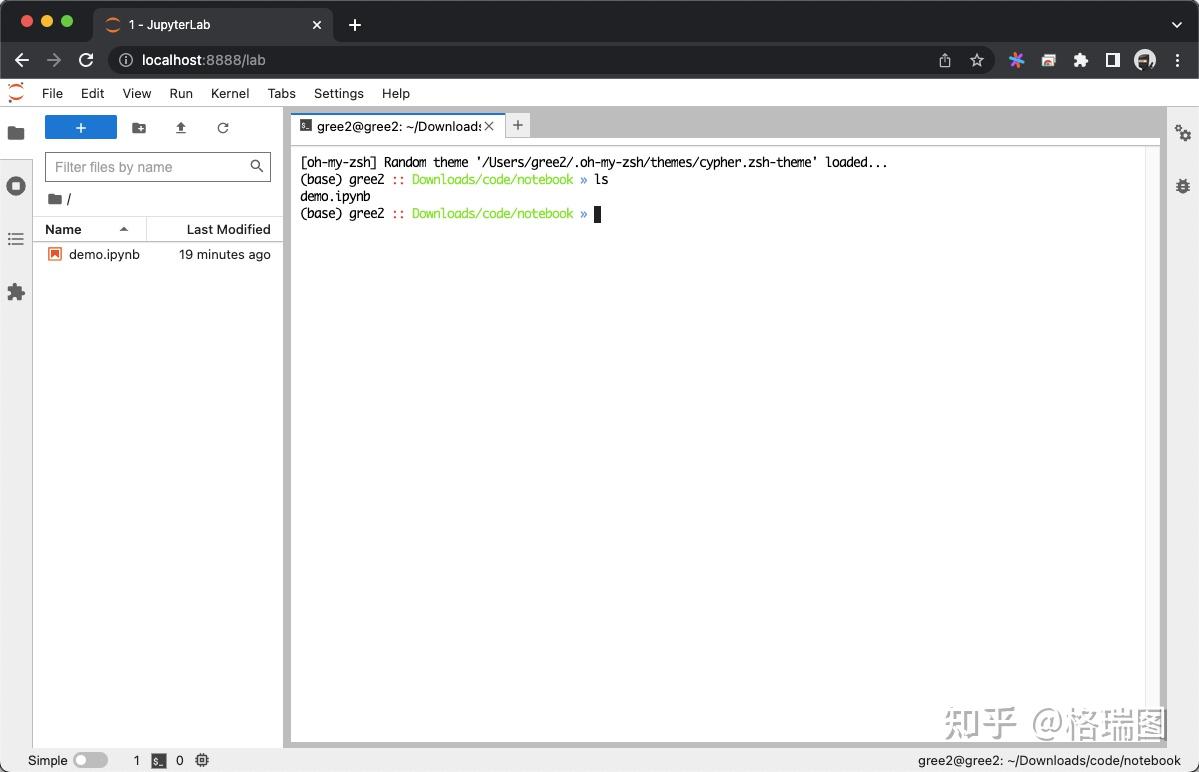This screenshot has width=1199, height=772.
Task: Open the browser Extensions puzzle icon
Action: click(1080, 60)
